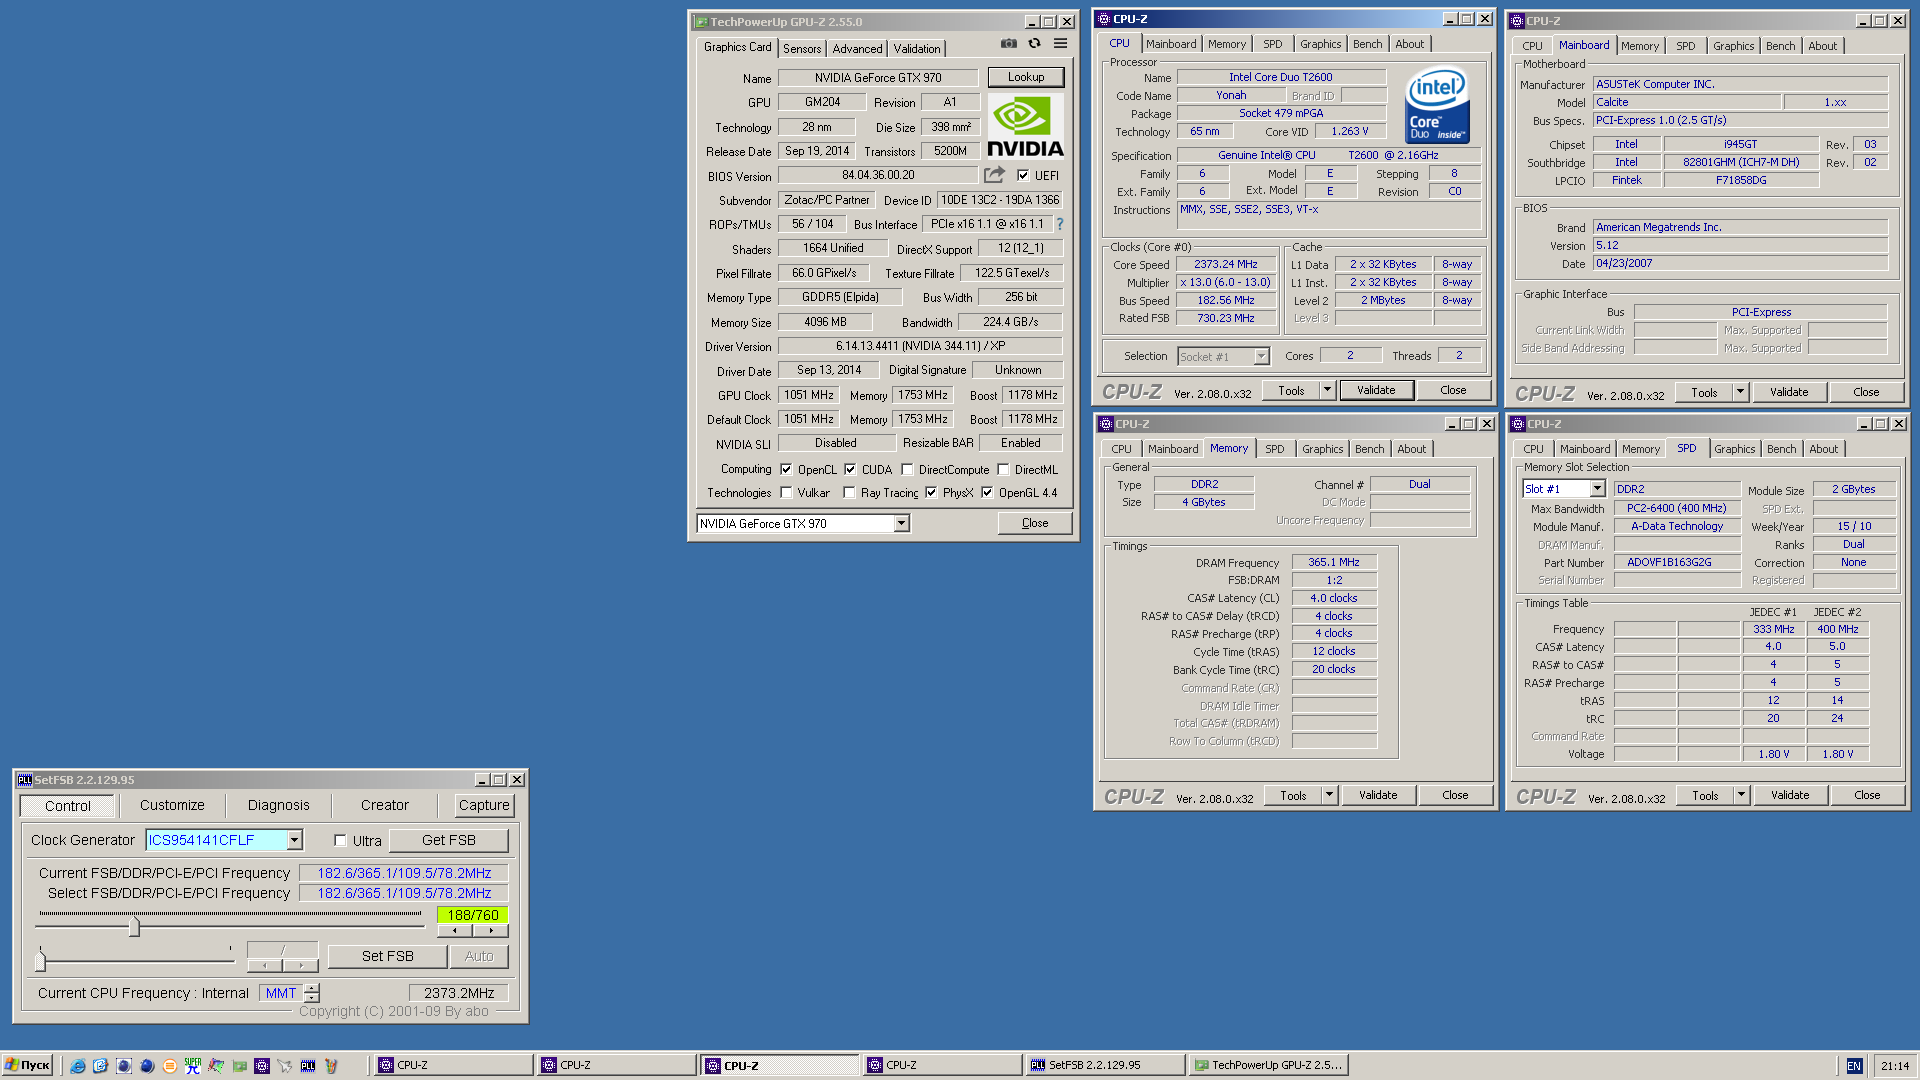Nudge the SetFSB top slider right arrow
Screen dimensions: 1920x1080
coord(490,931)
